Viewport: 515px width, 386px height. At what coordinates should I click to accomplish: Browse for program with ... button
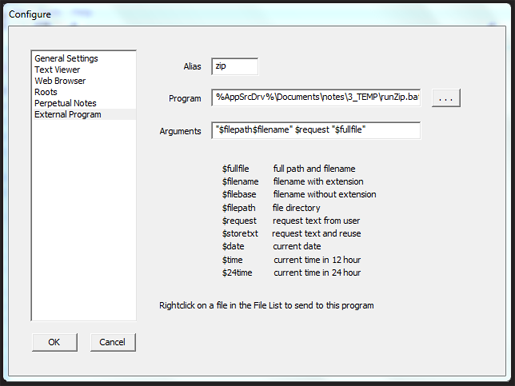click(446, 98)
